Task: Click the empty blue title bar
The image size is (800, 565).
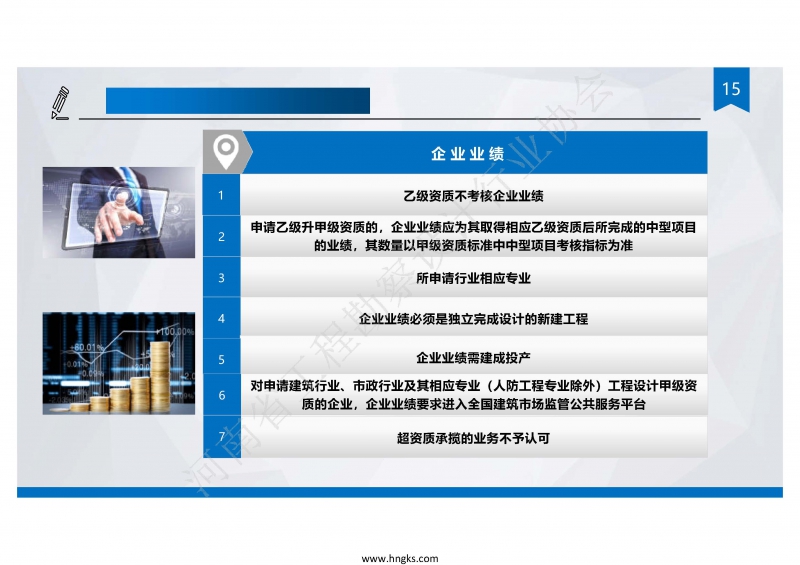Action: tap(238, 100)
